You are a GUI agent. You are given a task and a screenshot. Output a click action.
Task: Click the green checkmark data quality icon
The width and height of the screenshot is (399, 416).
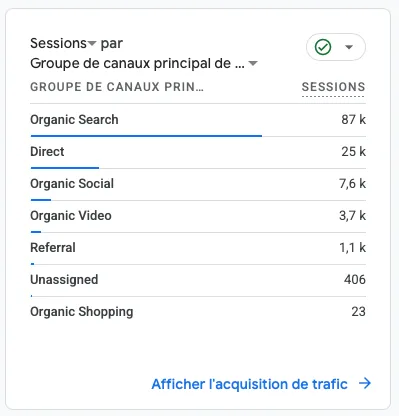pos(323,47)
